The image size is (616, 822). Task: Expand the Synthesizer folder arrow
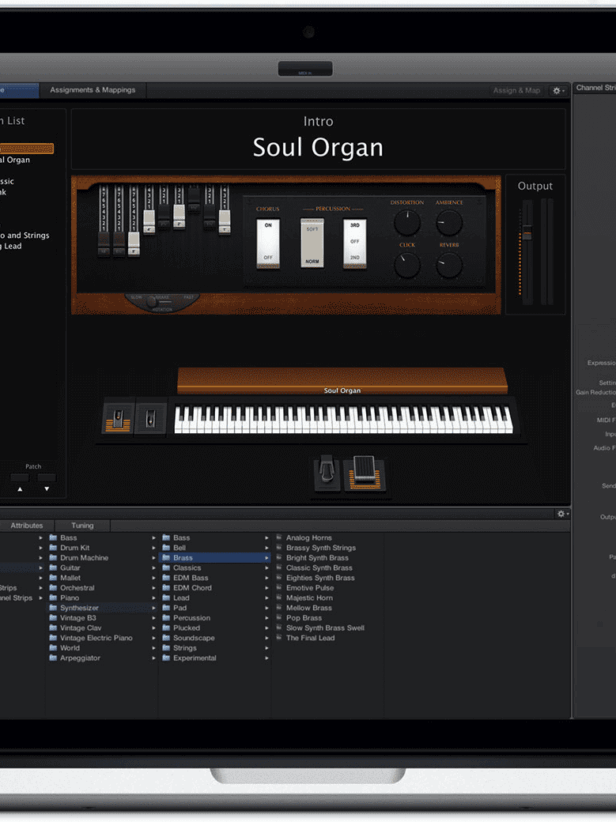click(154, 608)
